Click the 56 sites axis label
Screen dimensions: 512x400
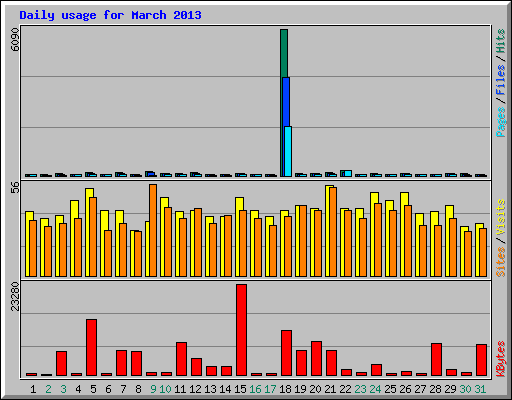coord(15,188)
